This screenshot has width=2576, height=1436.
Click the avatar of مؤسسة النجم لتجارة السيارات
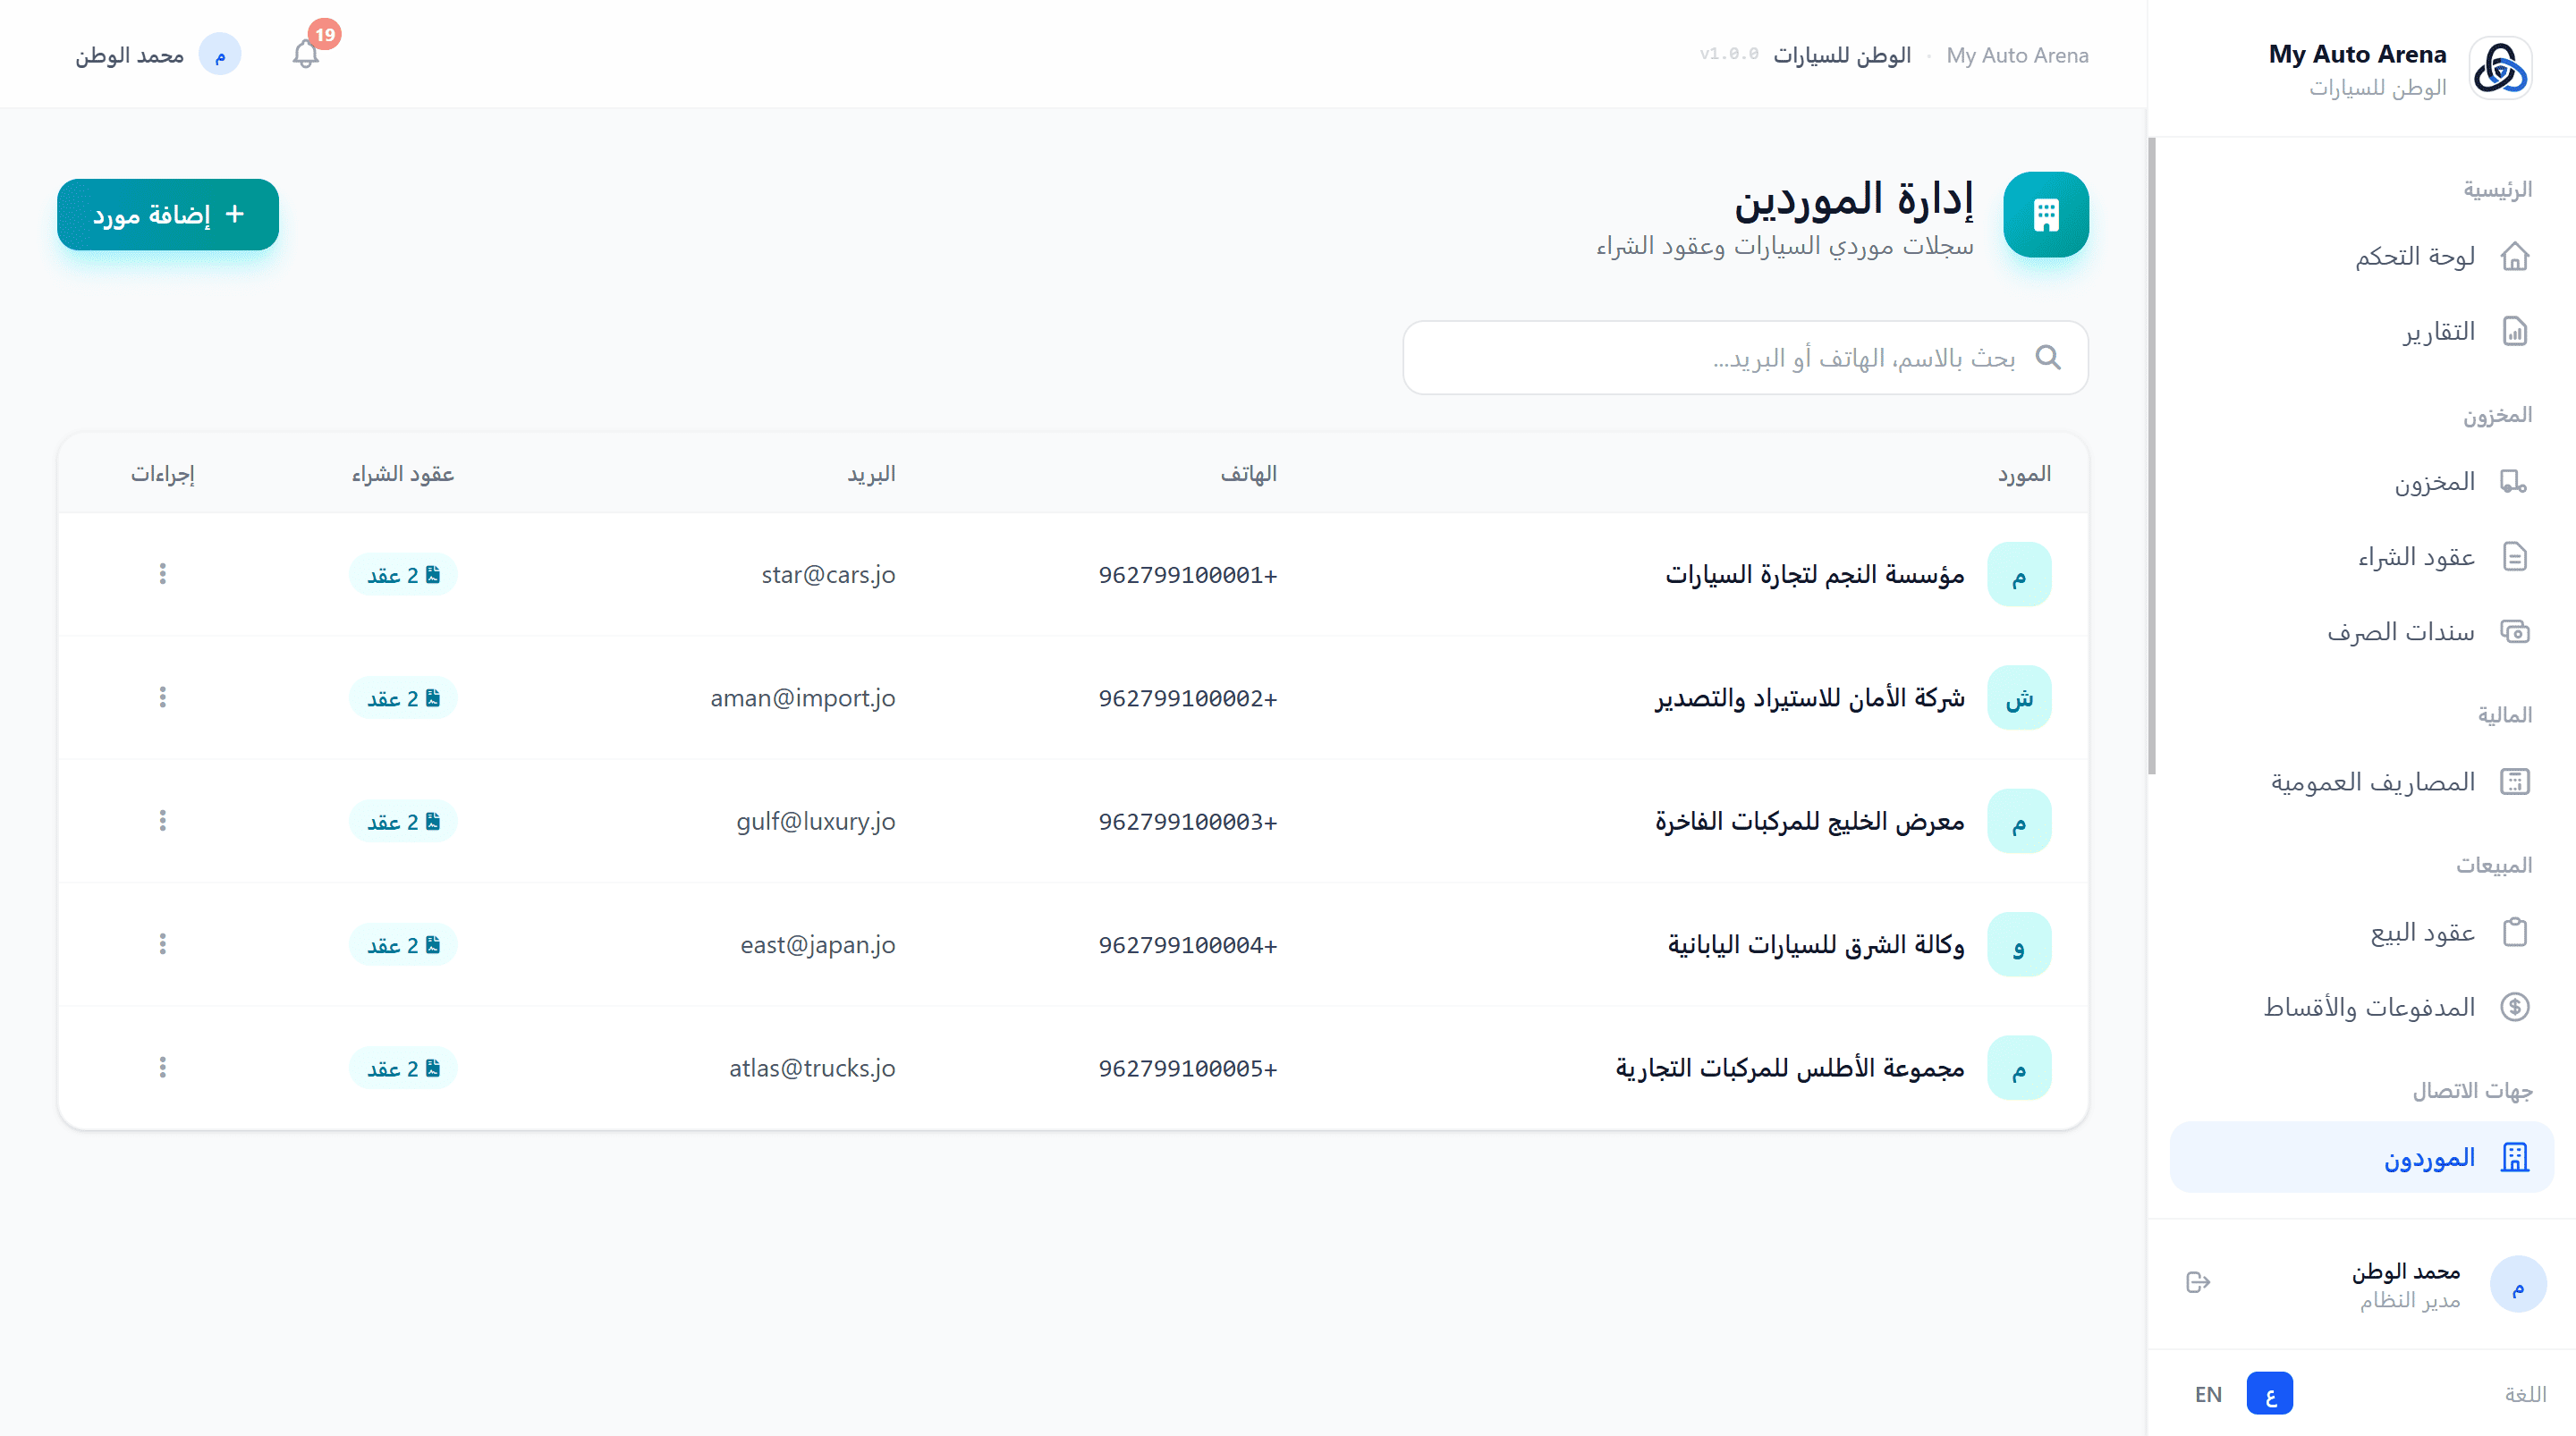[x=2019, y=575]
